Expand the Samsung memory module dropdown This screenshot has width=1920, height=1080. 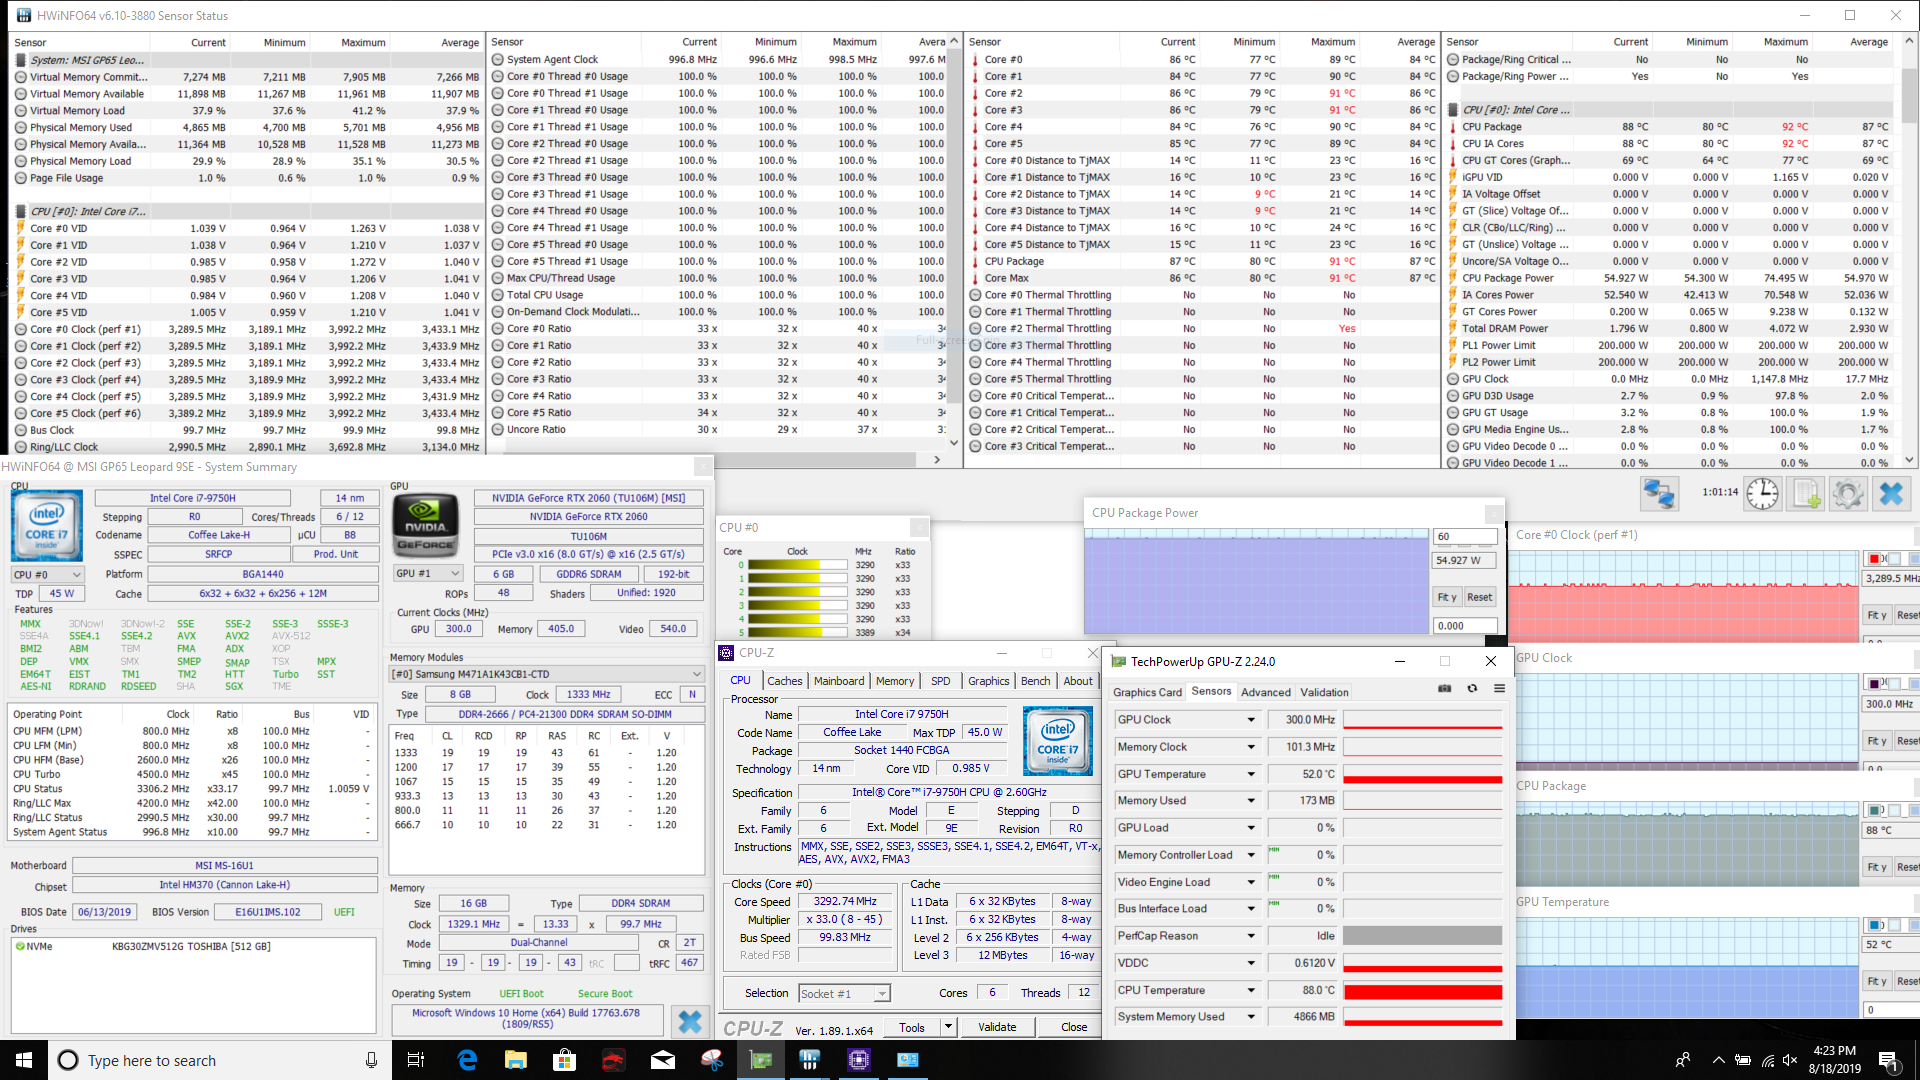(x=696, y=674)
